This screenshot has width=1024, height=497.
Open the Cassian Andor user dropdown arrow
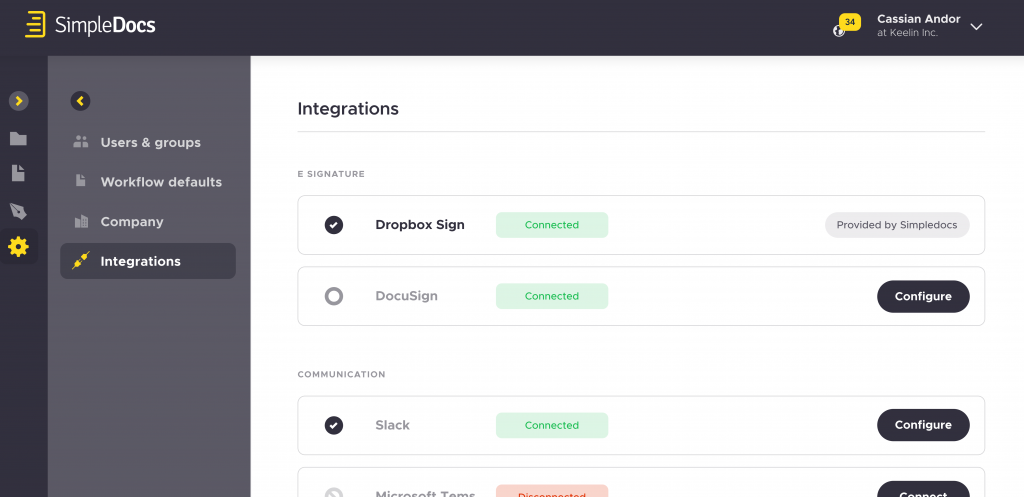tap(976, 27)
